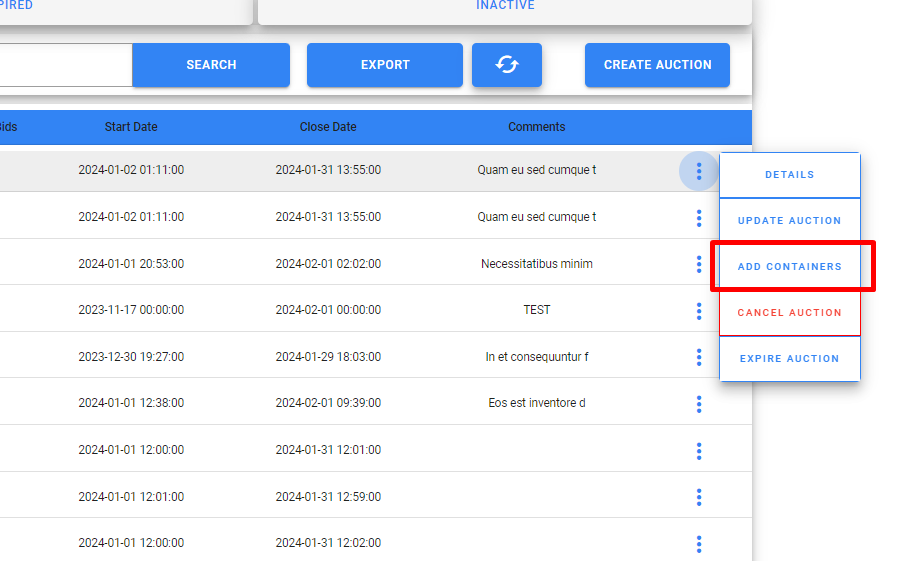This screenshot has width=912, height=561.
Task: Select Expire Auction menu entry
Action: [789, 359]
